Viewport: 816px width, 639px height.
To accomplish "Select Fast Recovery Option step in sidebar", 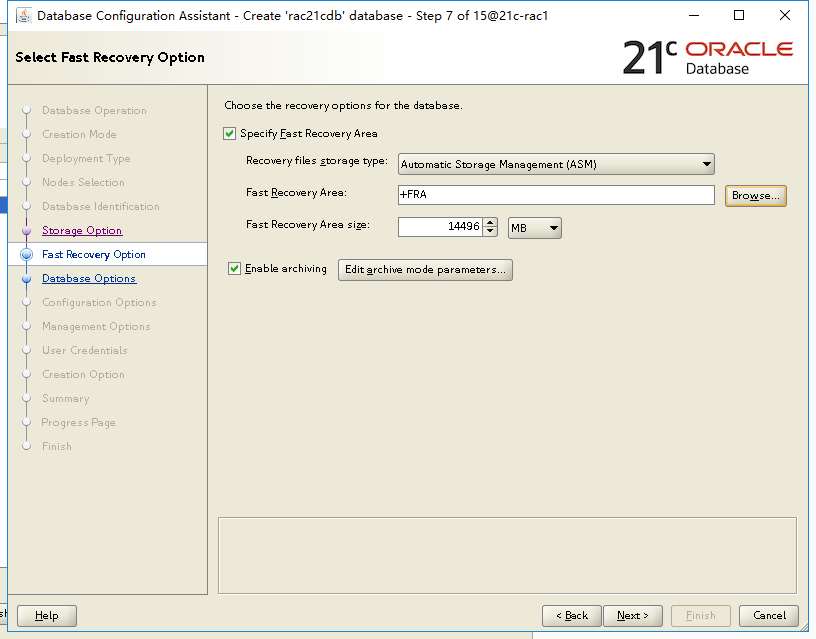I will 108,254.
